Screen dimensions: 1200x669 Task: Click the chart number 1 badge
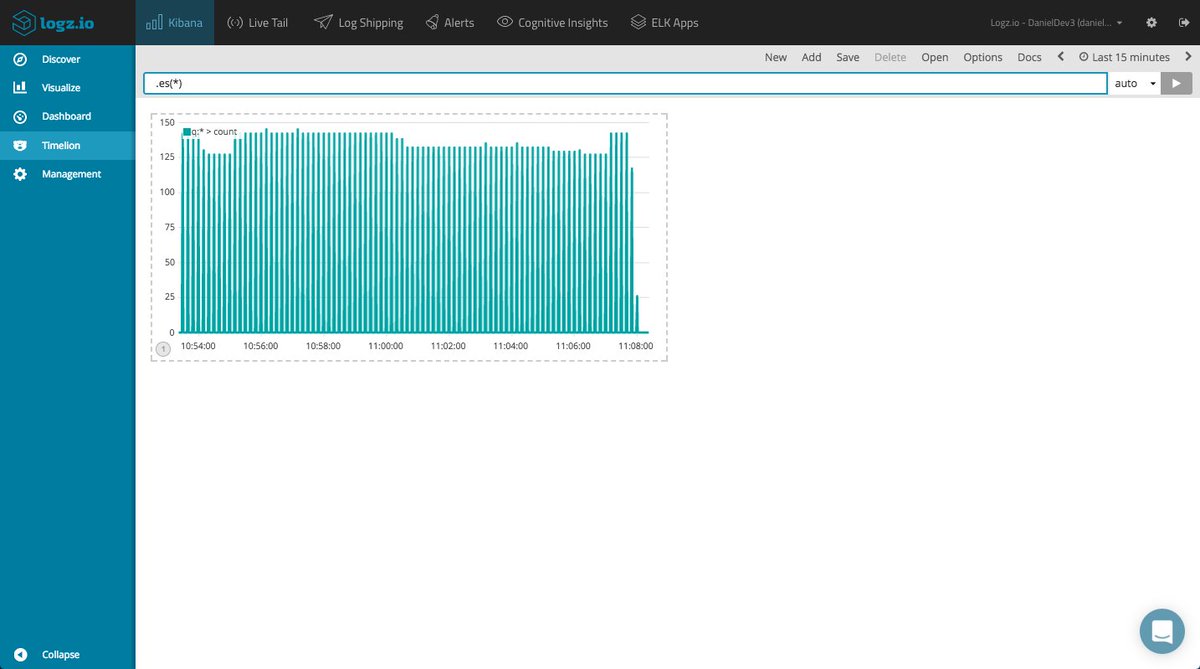(163, 348)
